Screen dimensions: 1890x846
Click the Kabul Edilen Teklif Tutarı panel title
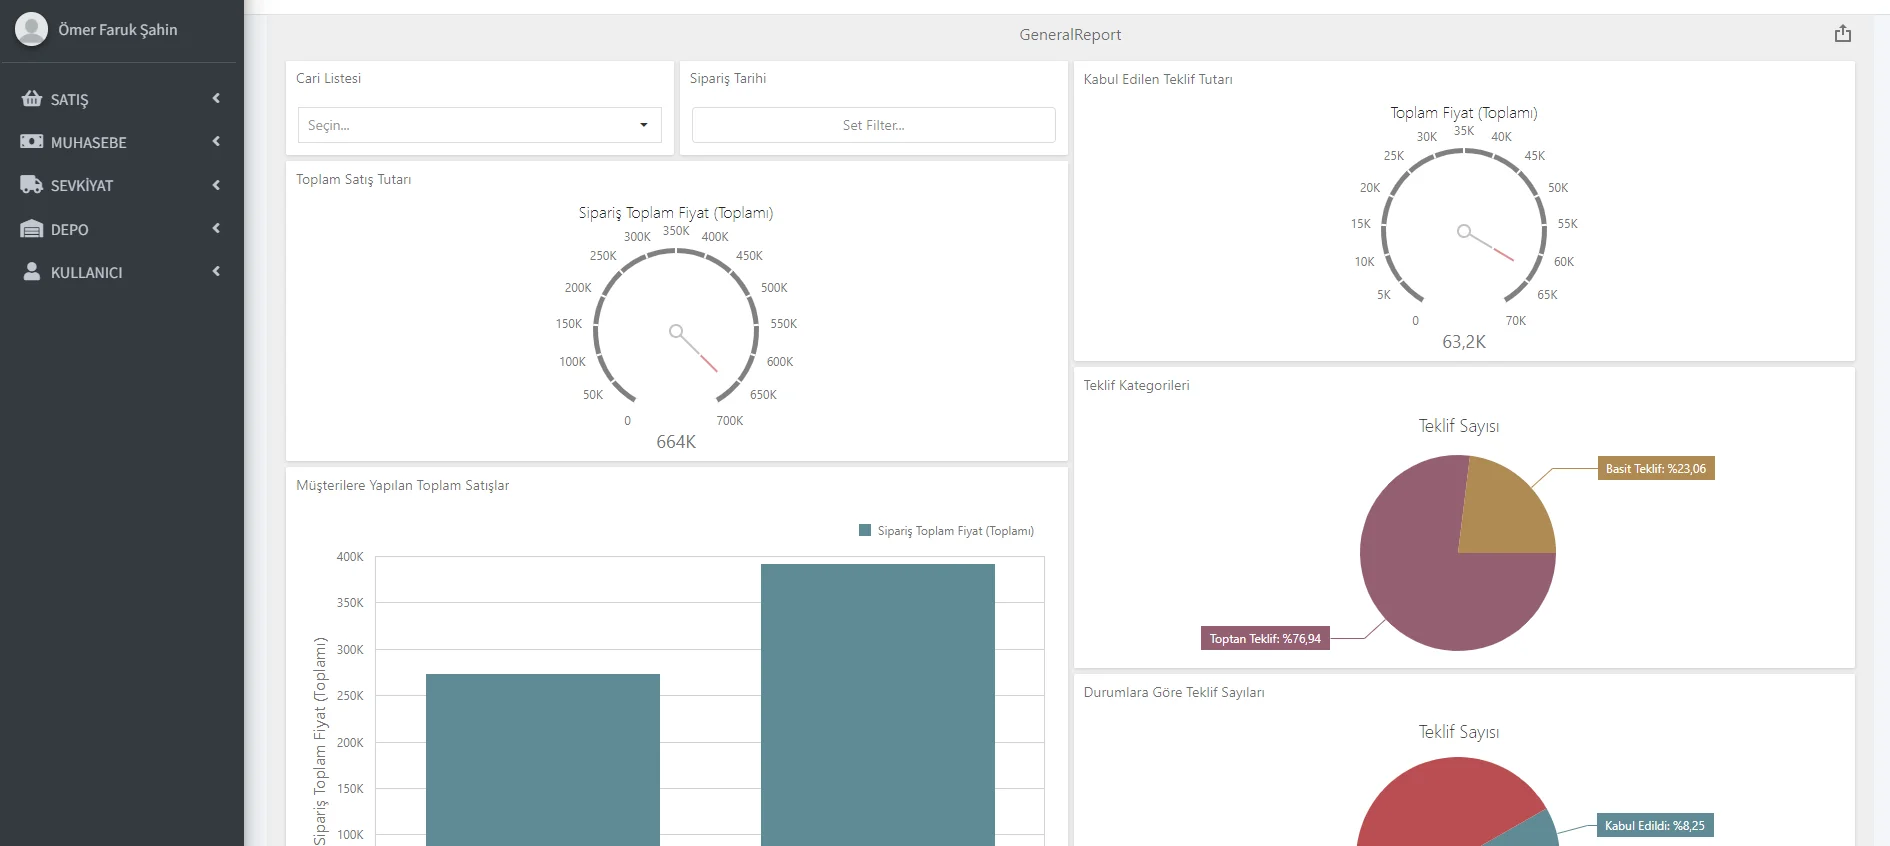(1158, 79)
